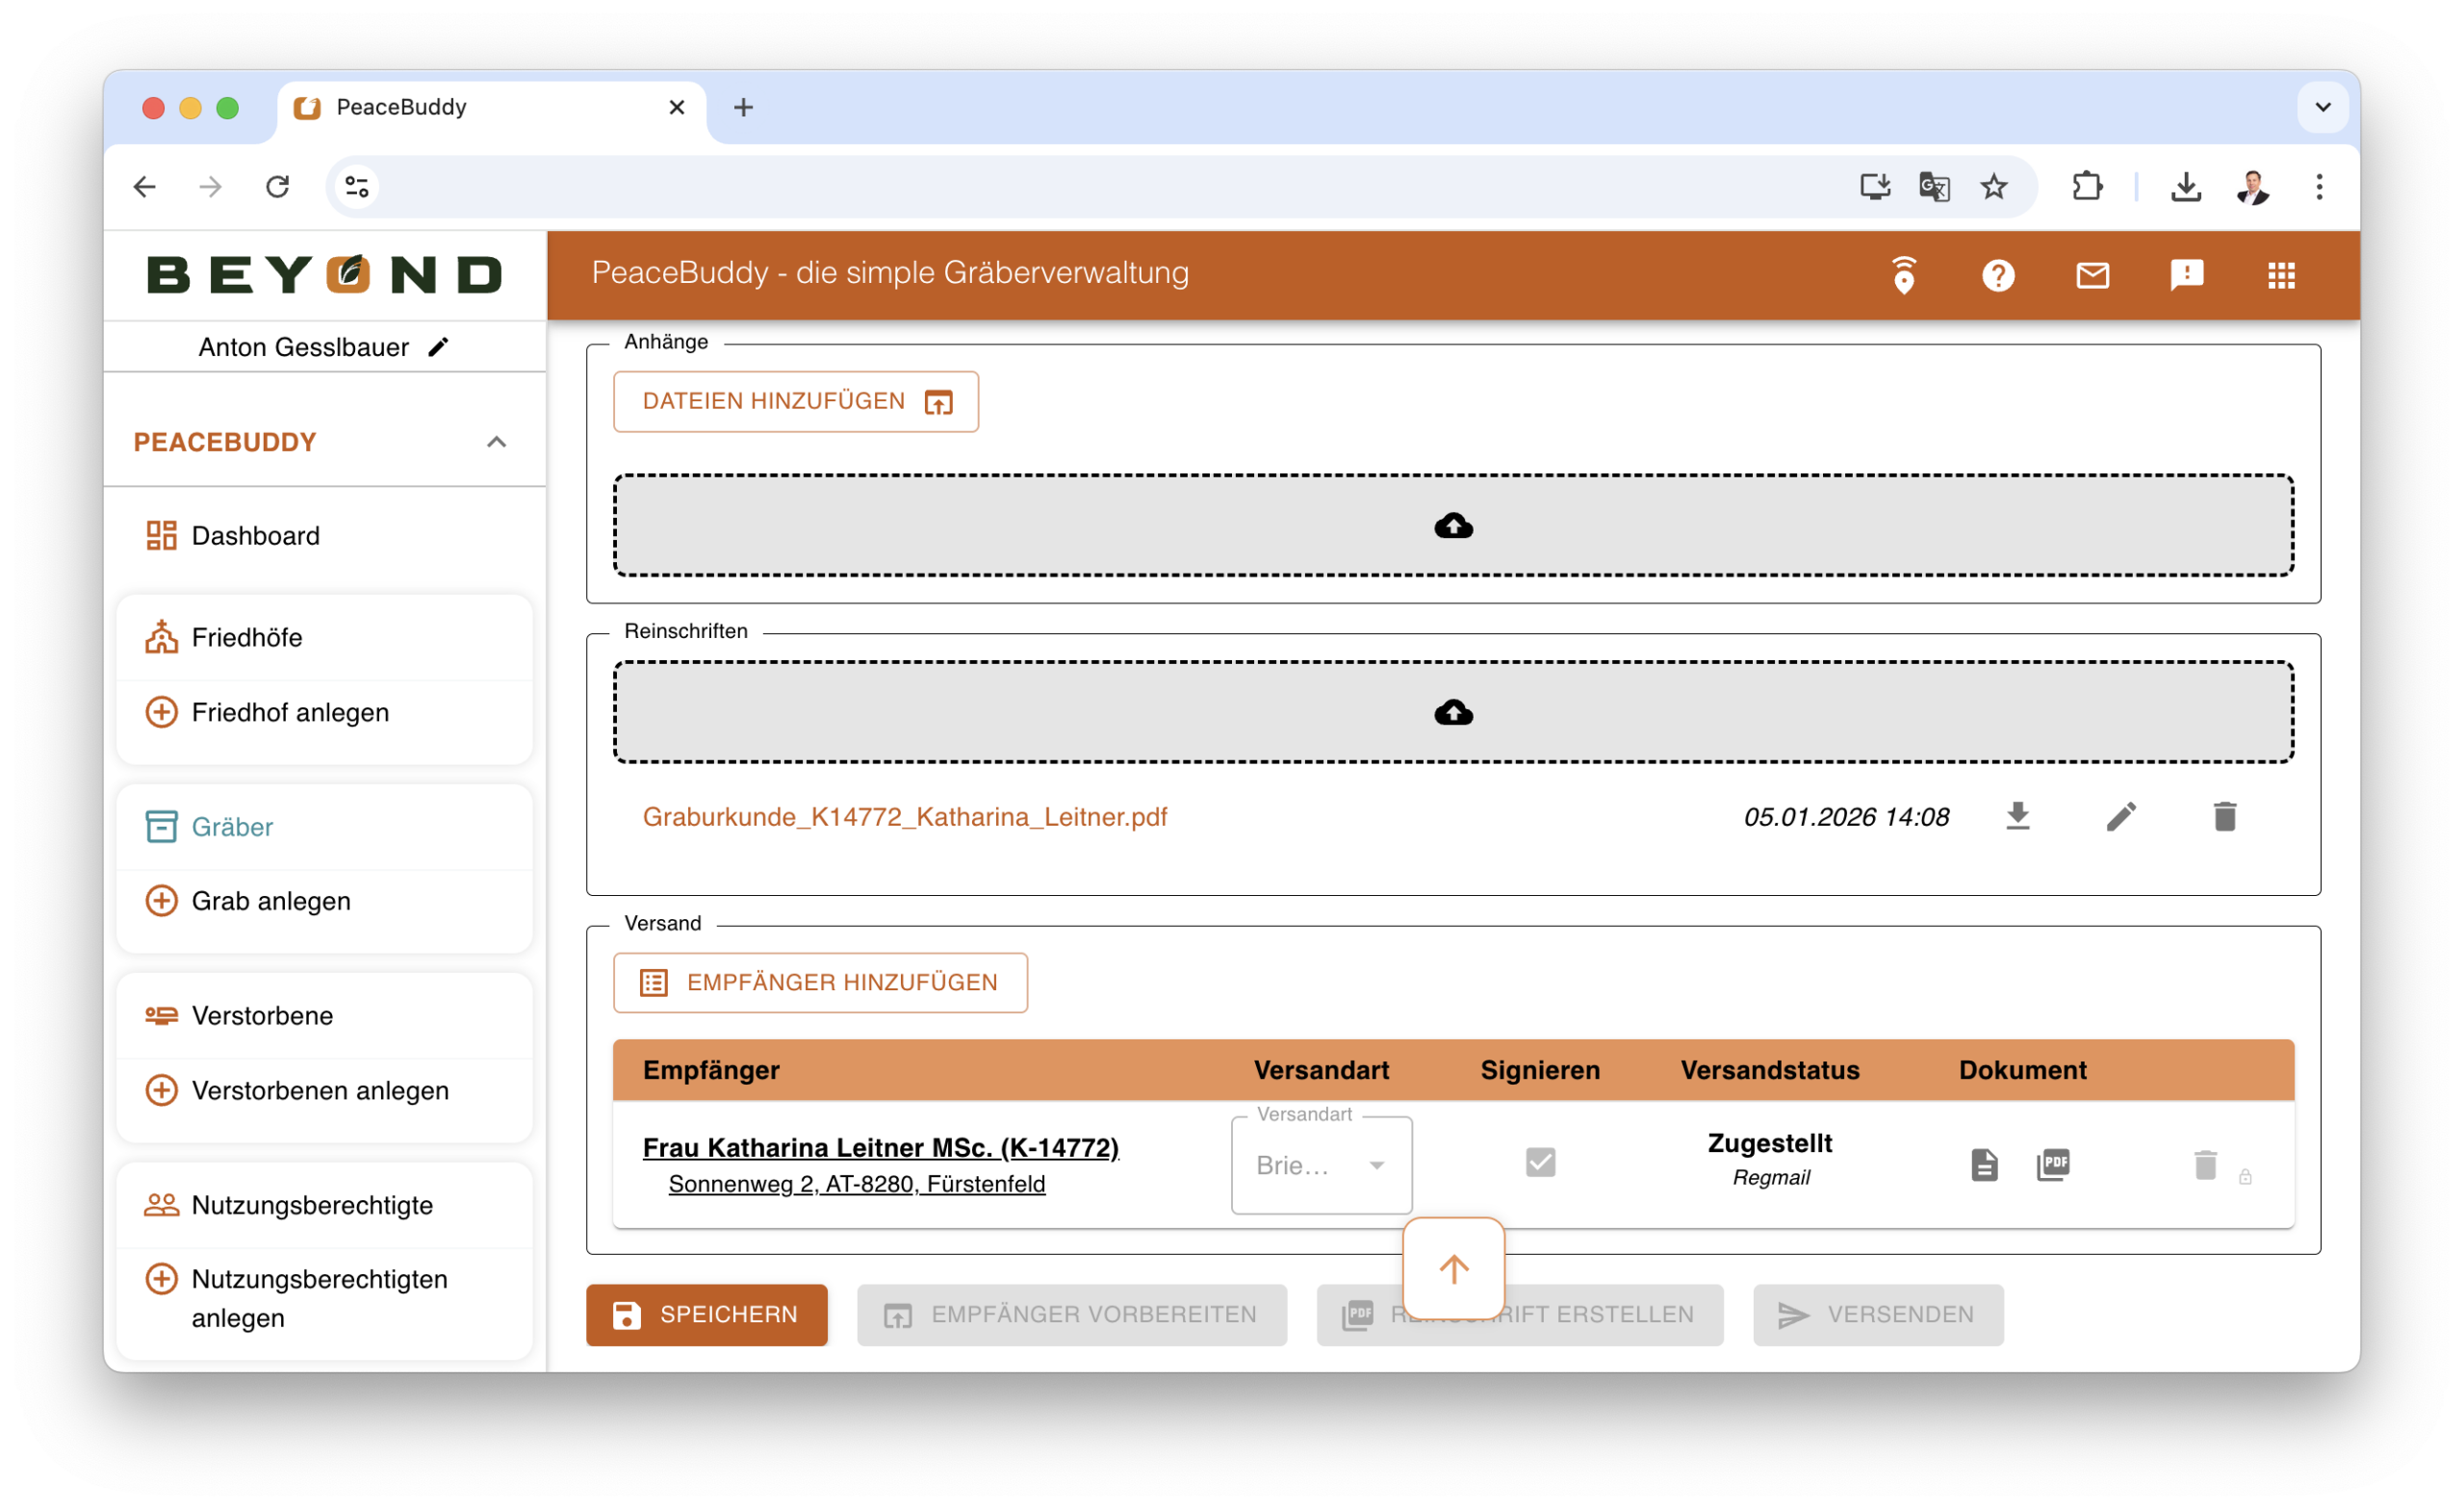Open Gräber in the sidebar
2464x1509 pixels.
tap(232, 827)
